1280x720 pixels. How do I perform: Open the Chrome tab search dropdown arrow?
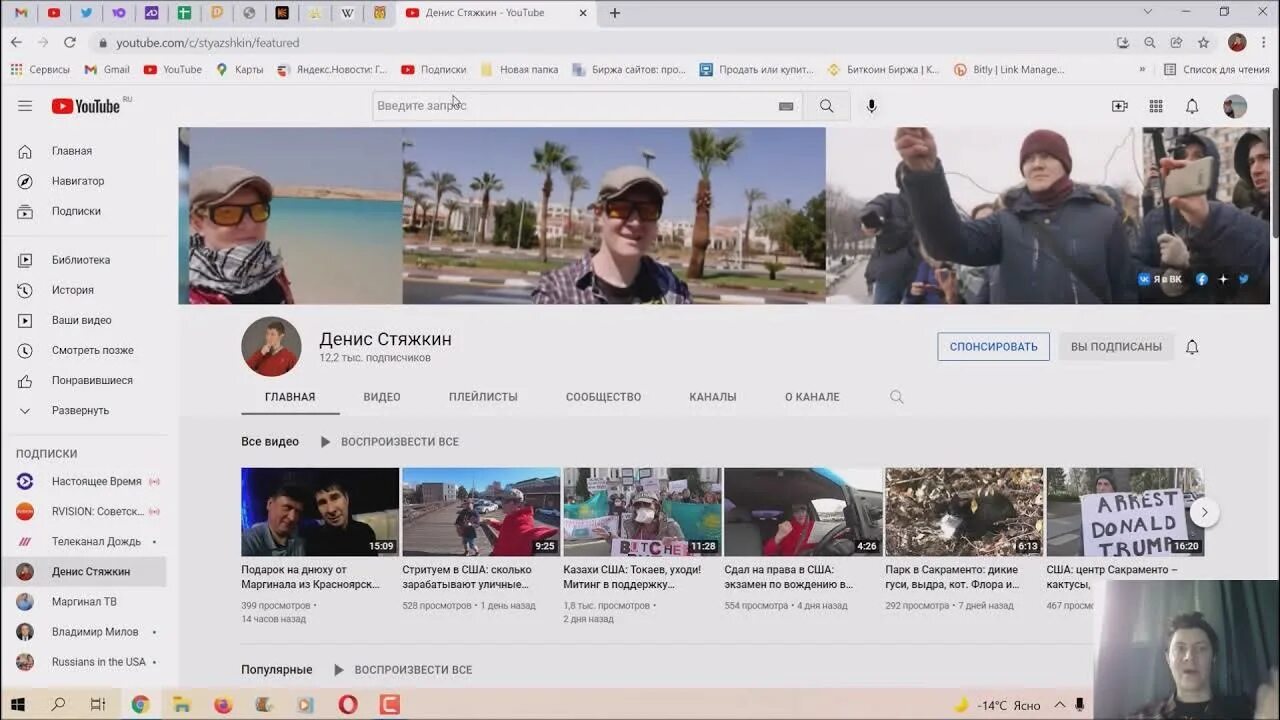point(1148,12)
